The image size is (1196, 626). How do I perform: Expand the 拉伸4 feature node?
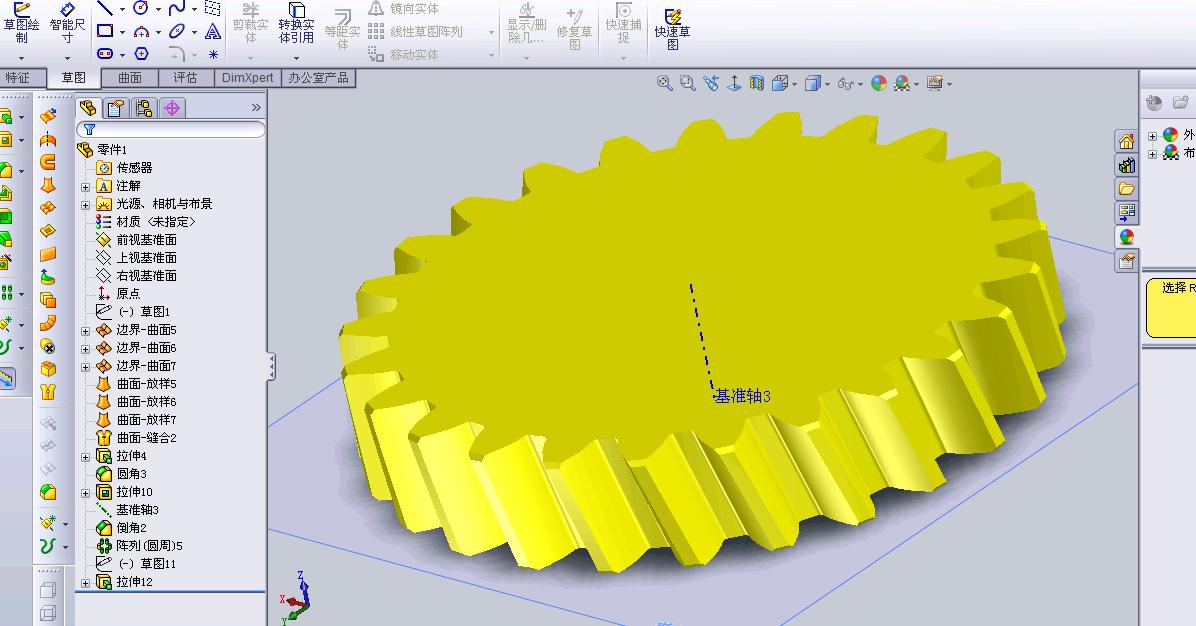85,456
